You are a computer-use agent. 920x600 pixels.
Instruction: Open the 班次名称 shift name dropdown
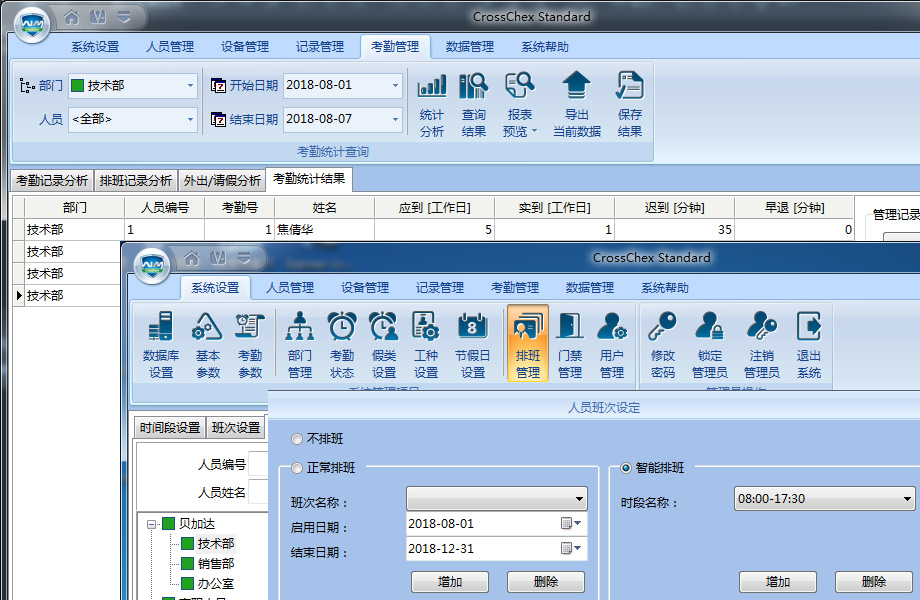(x=496, y=498)
